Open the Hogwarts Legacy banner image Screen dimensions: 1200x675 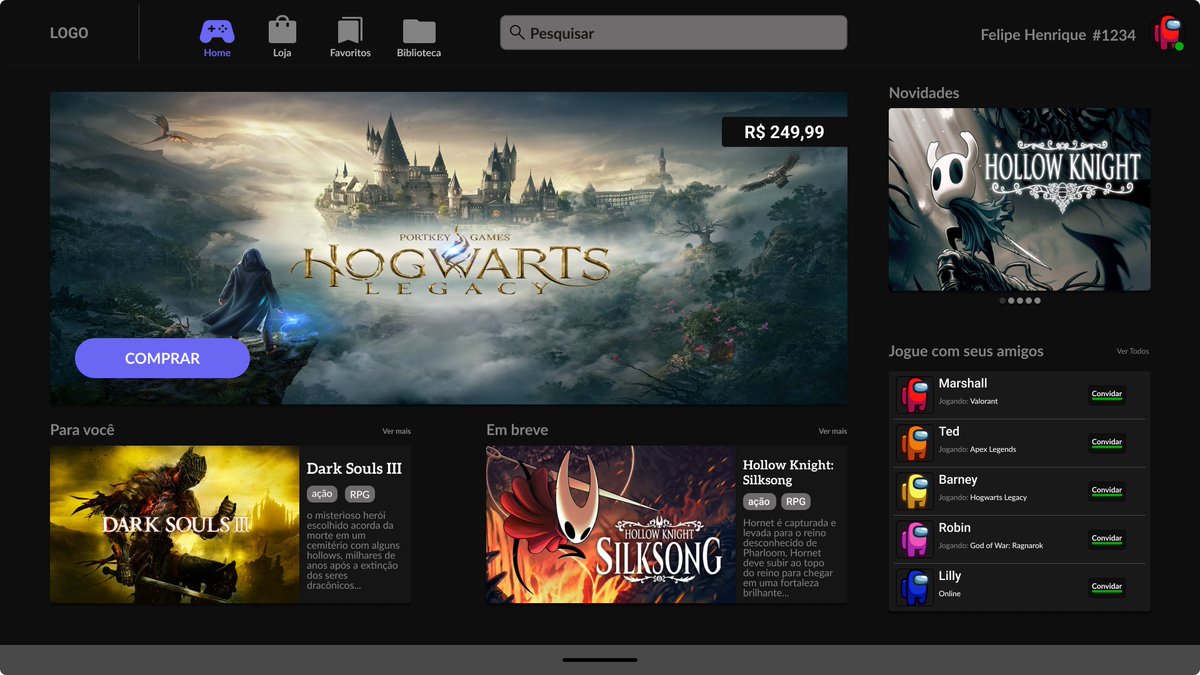[x=448, y=248]
